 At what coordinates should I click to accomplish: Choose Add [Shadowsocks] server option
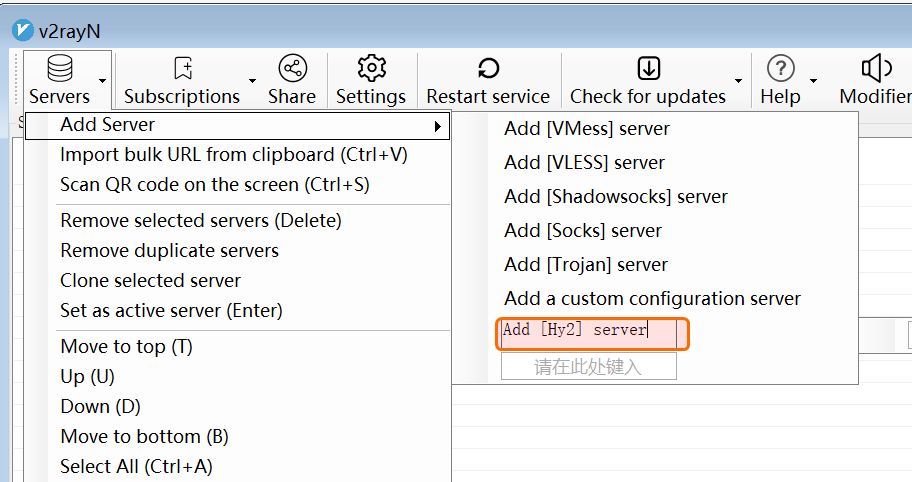(616, 197)
